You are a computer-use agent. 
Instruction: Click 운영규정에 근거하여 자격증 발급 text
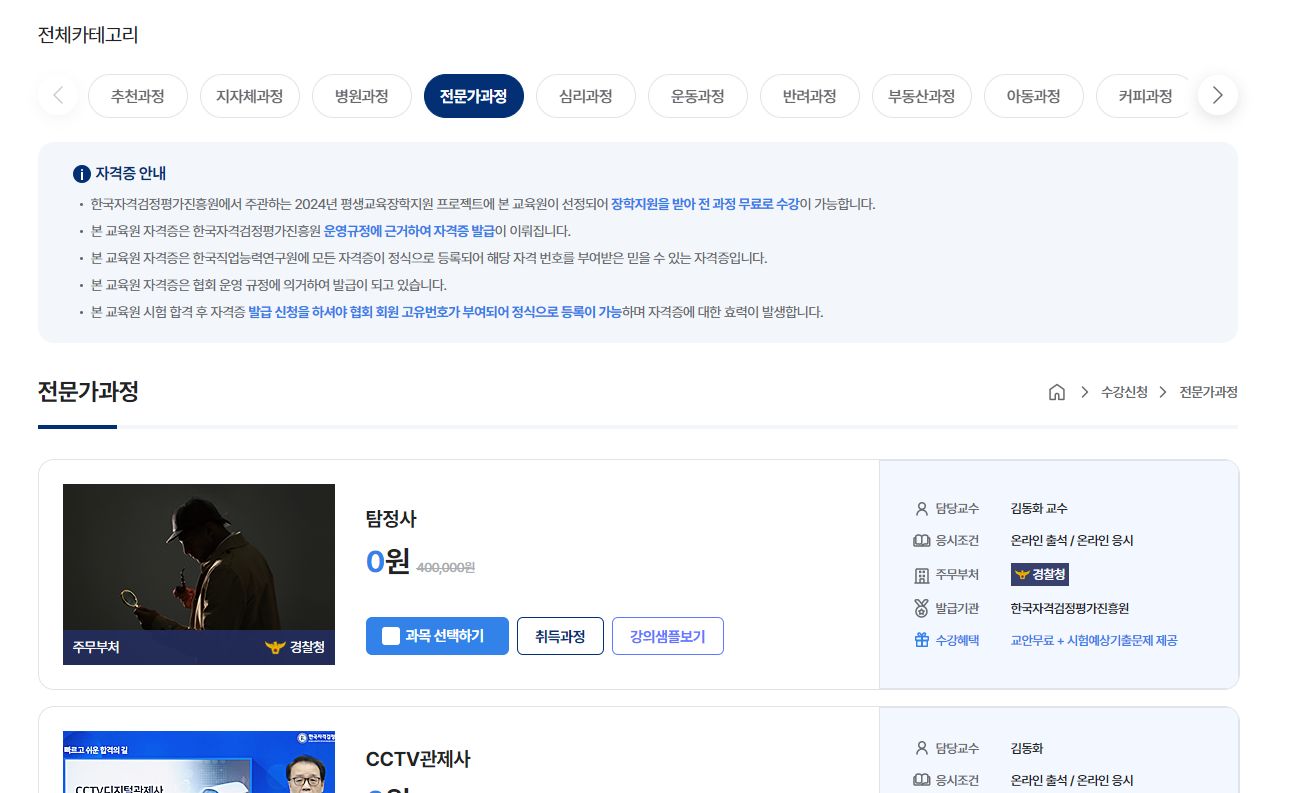pos(409,231)
